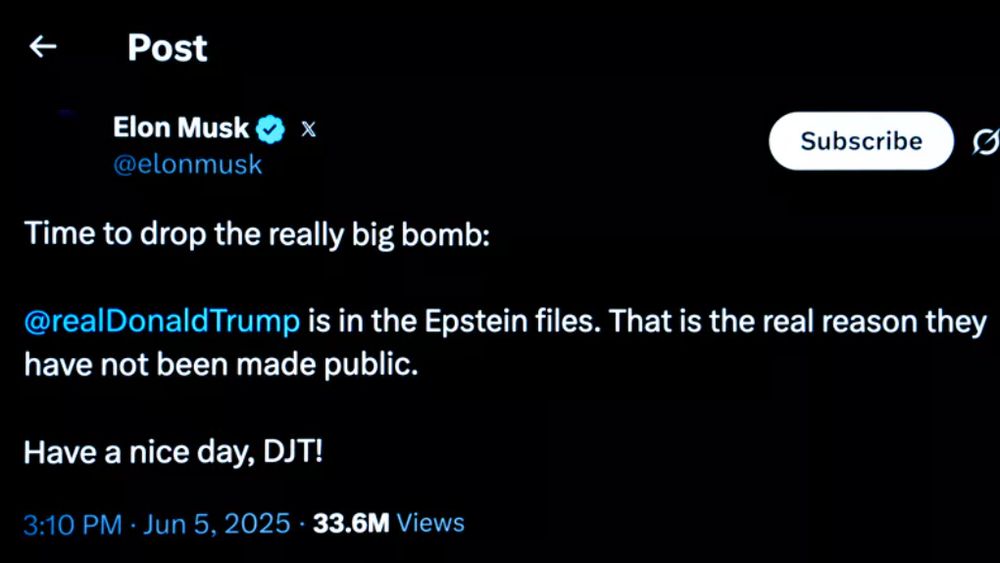Click the blue verified checkmark badge
Viewport: 1000px width, 563px height.
[x=271, y=129]
